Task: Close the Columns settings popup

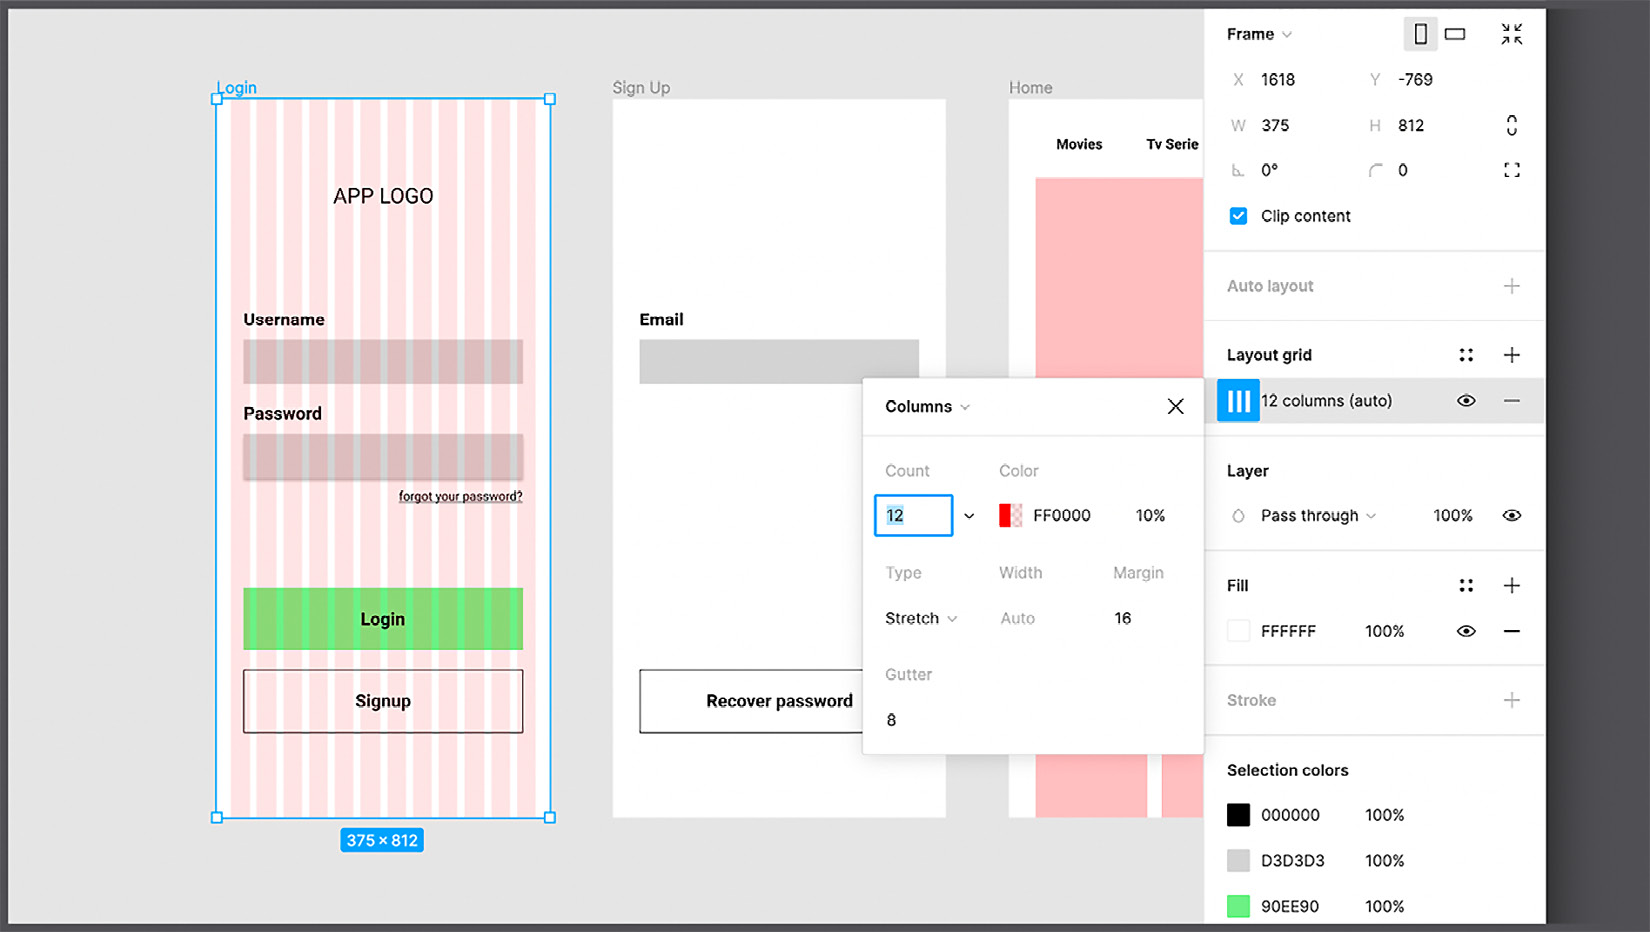Action: tap(1175, 406)
